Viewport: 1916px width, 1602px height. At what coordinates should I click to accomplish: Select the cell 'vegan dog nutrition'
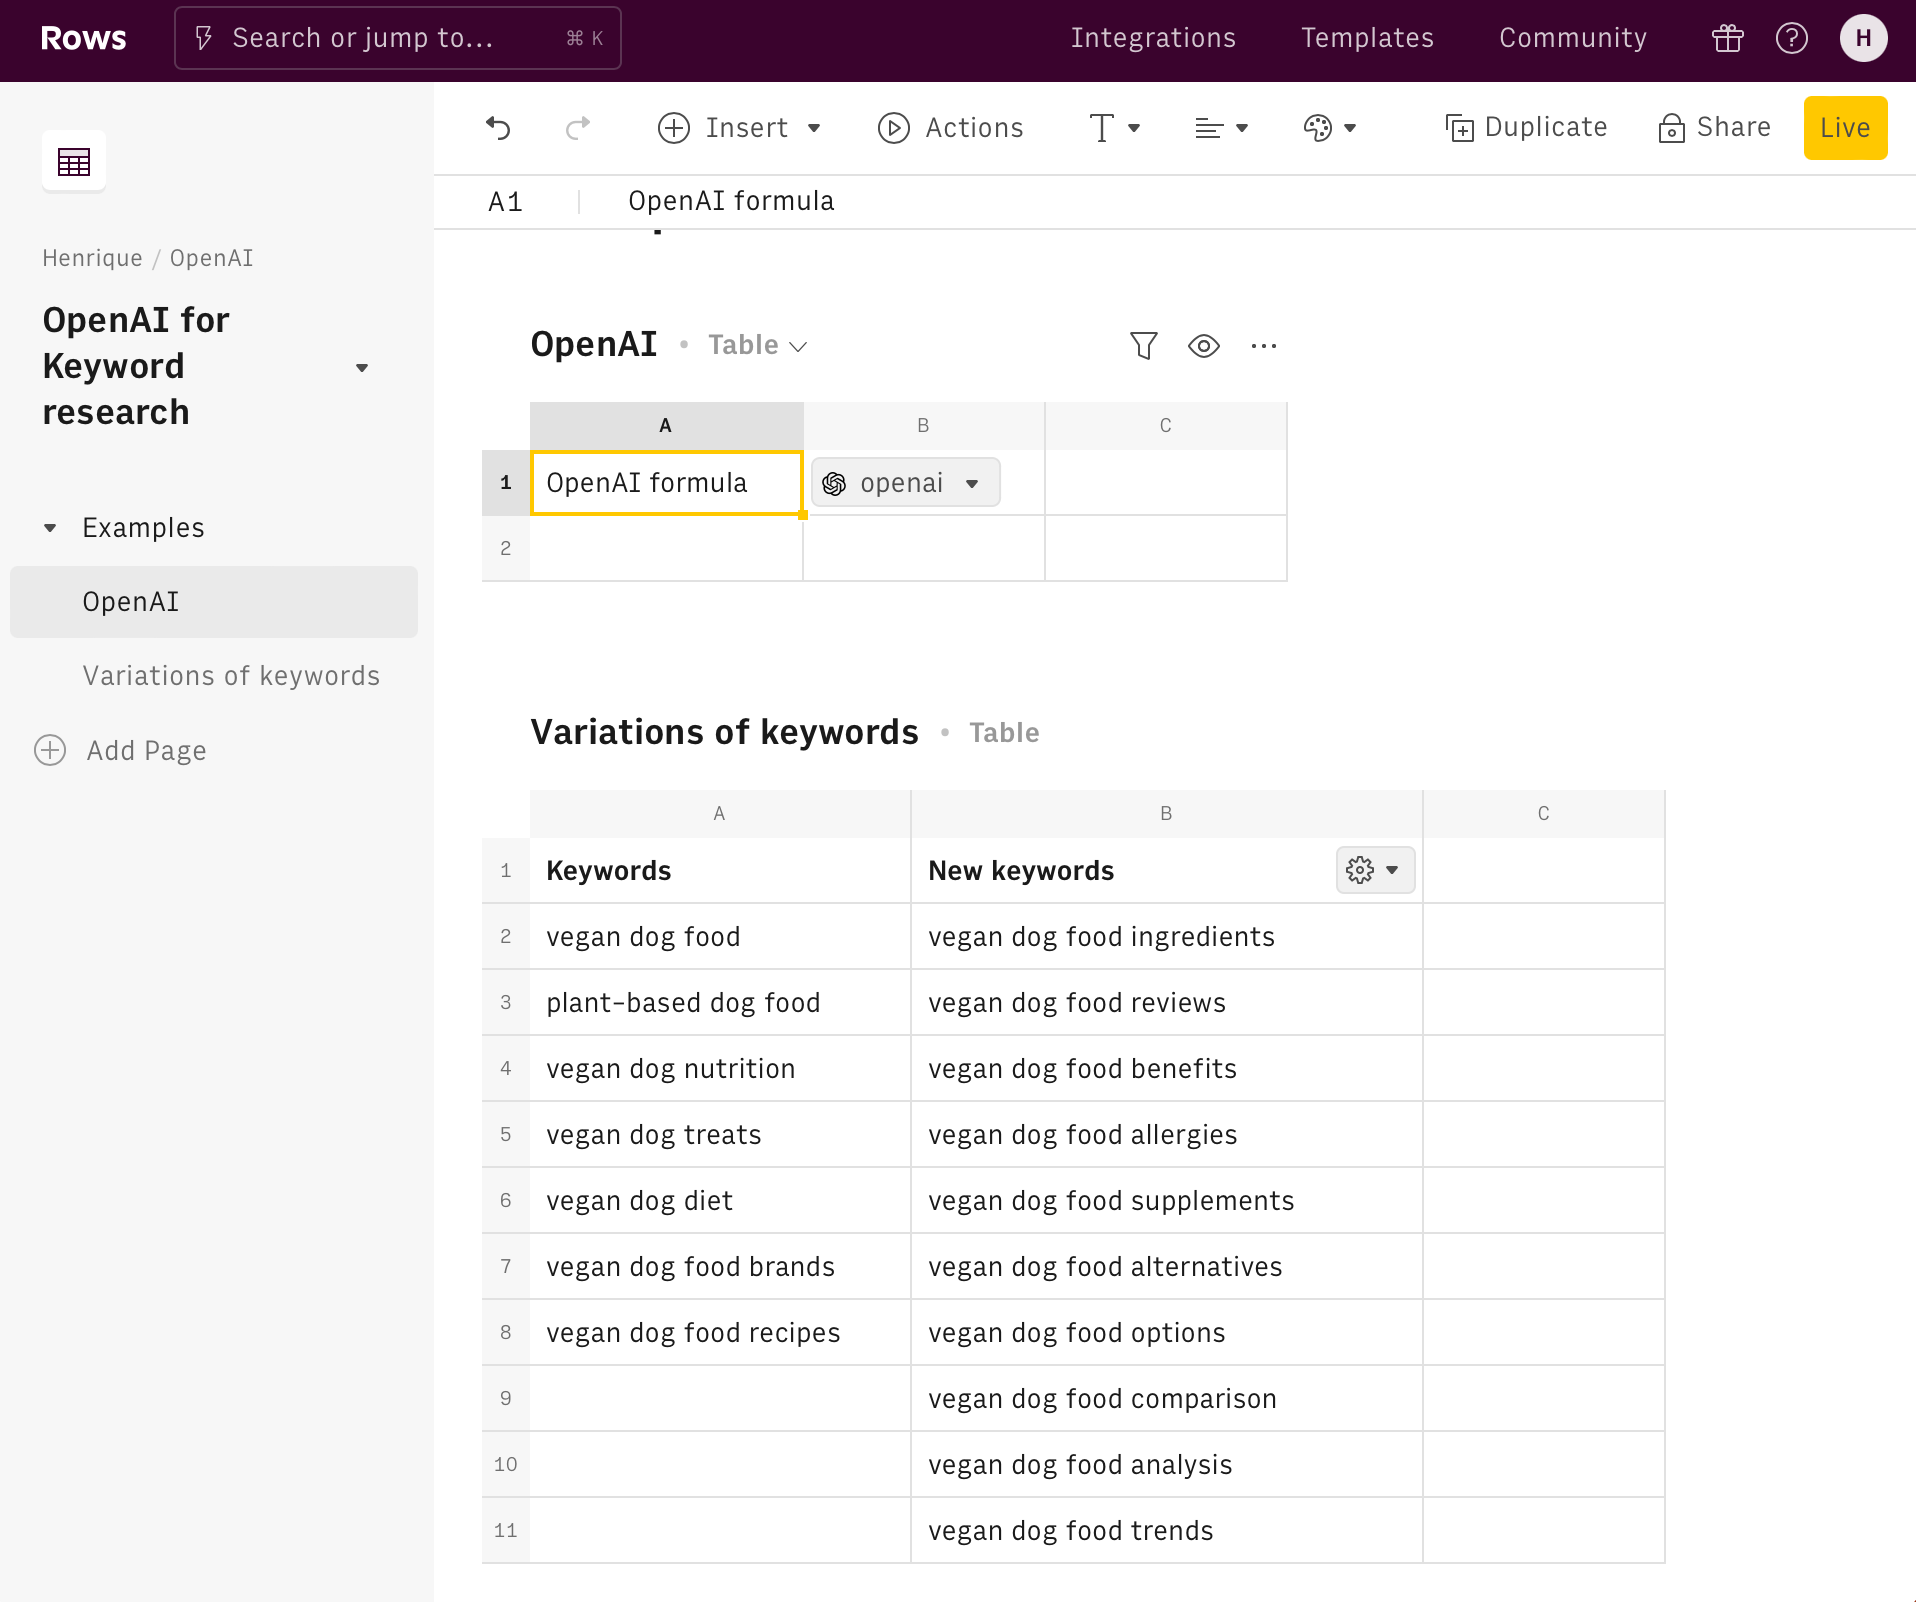click(x=720, y=1069)
